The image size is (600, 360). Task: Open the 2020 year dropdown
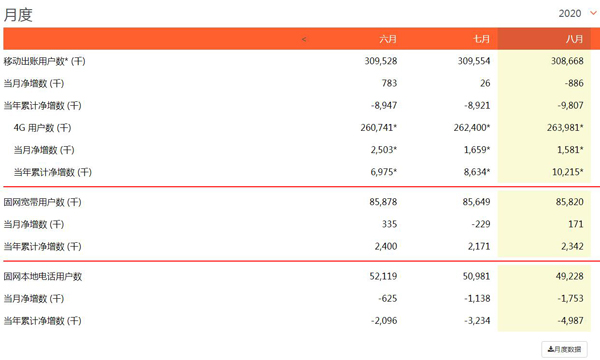coord(577,13)
